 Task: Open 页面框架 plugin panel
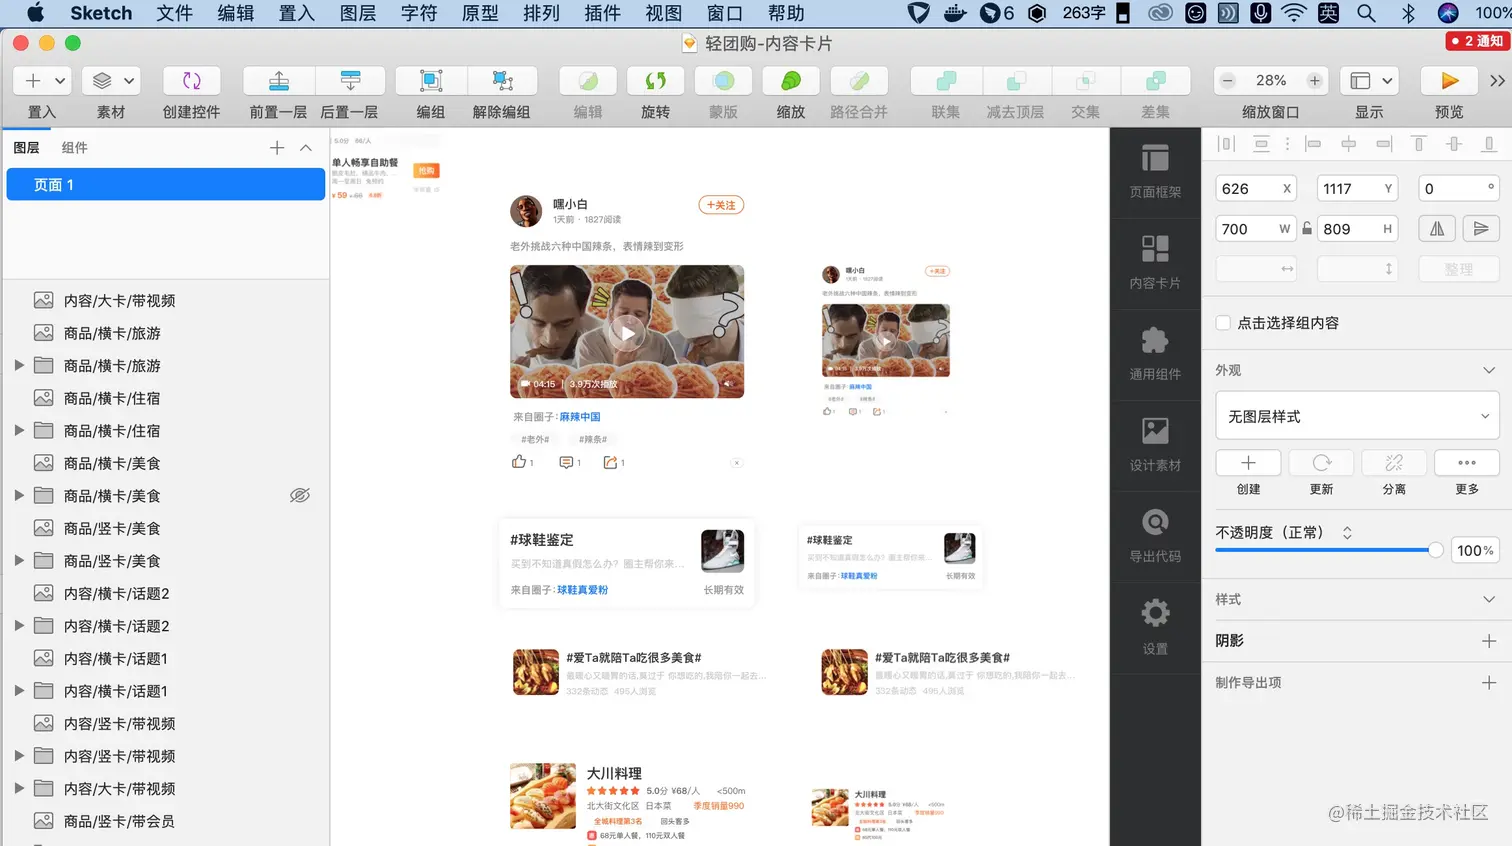click(x=1155, y=173)
